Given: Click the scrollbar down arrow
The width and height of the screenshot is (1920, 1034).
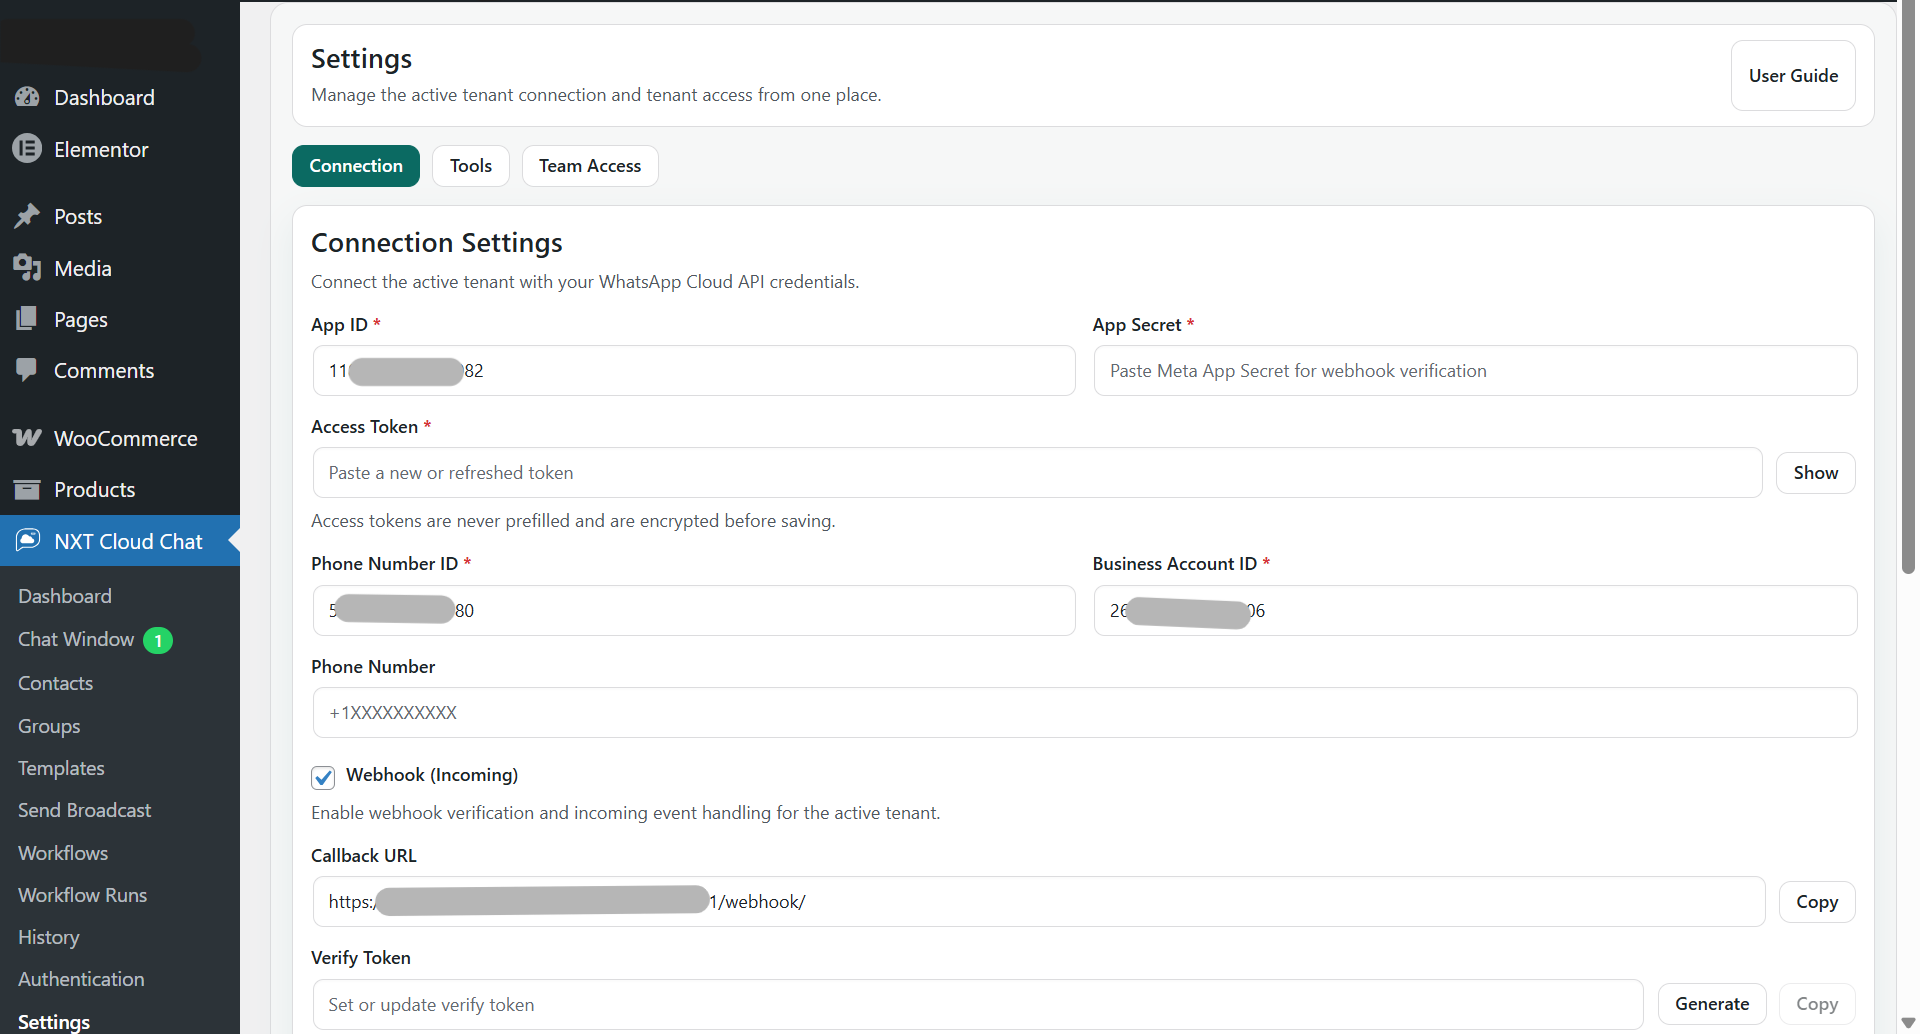Looking at the screenshot, I should coord(1908,1024).
